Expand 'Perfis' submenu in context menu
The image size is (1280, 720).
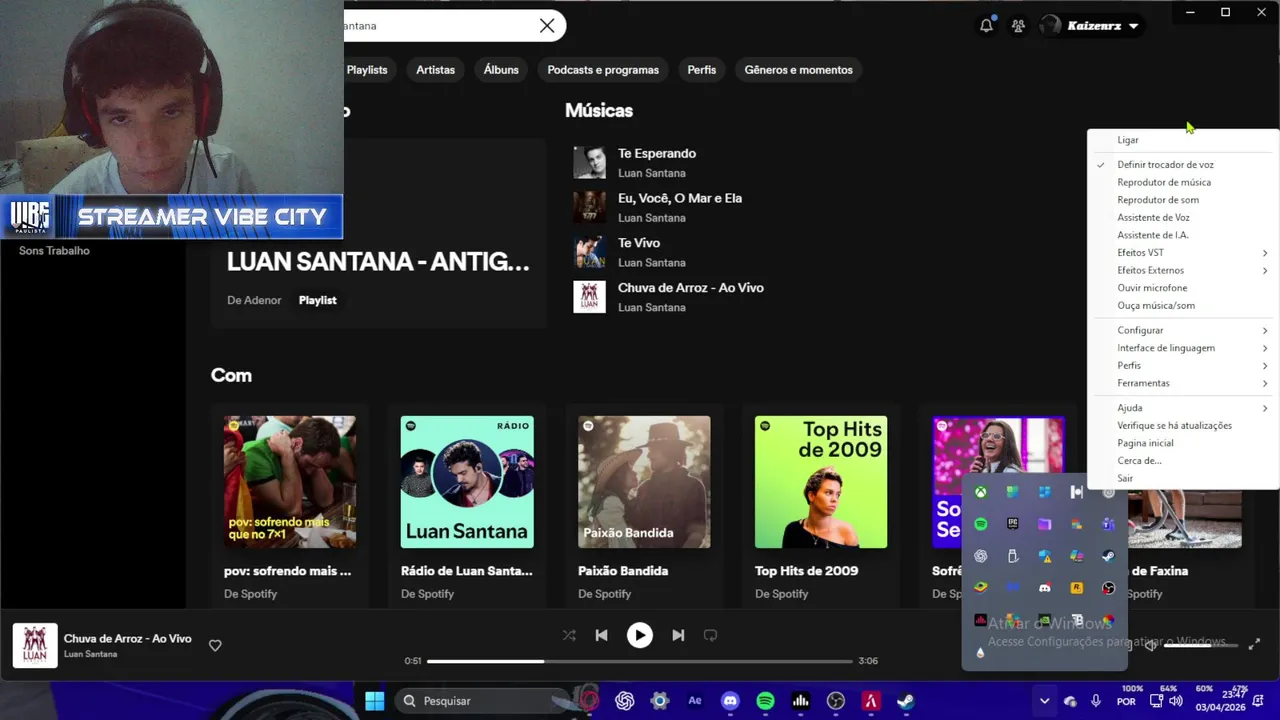click(1182, 366)
